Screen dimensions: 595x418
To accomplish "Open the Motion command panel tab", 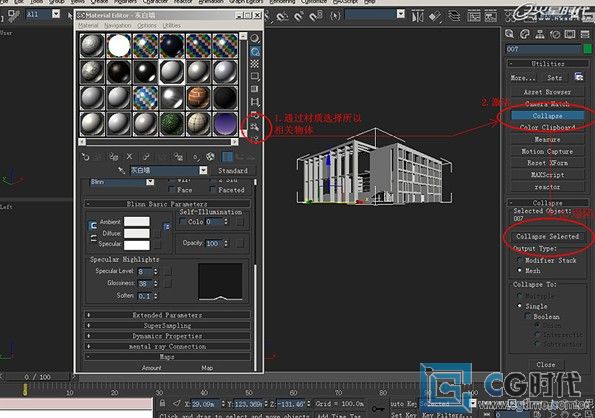I will [x=555, y=34].
